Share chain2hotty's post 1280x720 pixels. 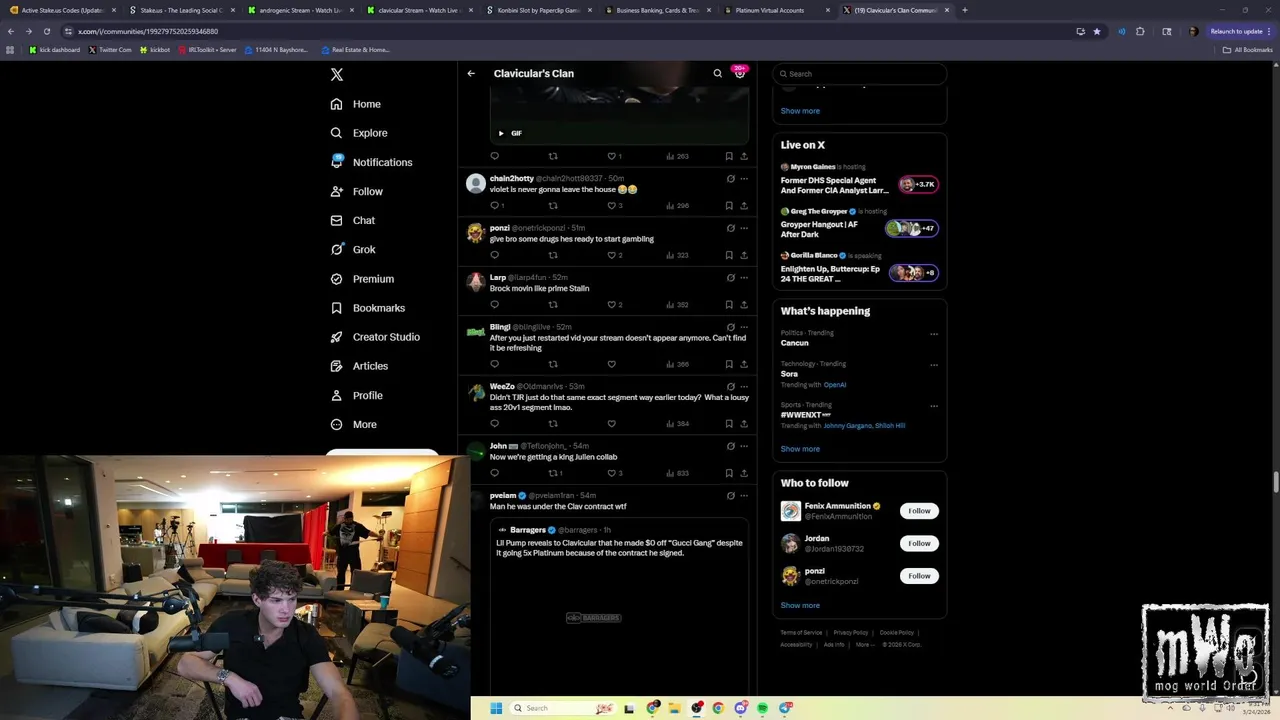744,205
